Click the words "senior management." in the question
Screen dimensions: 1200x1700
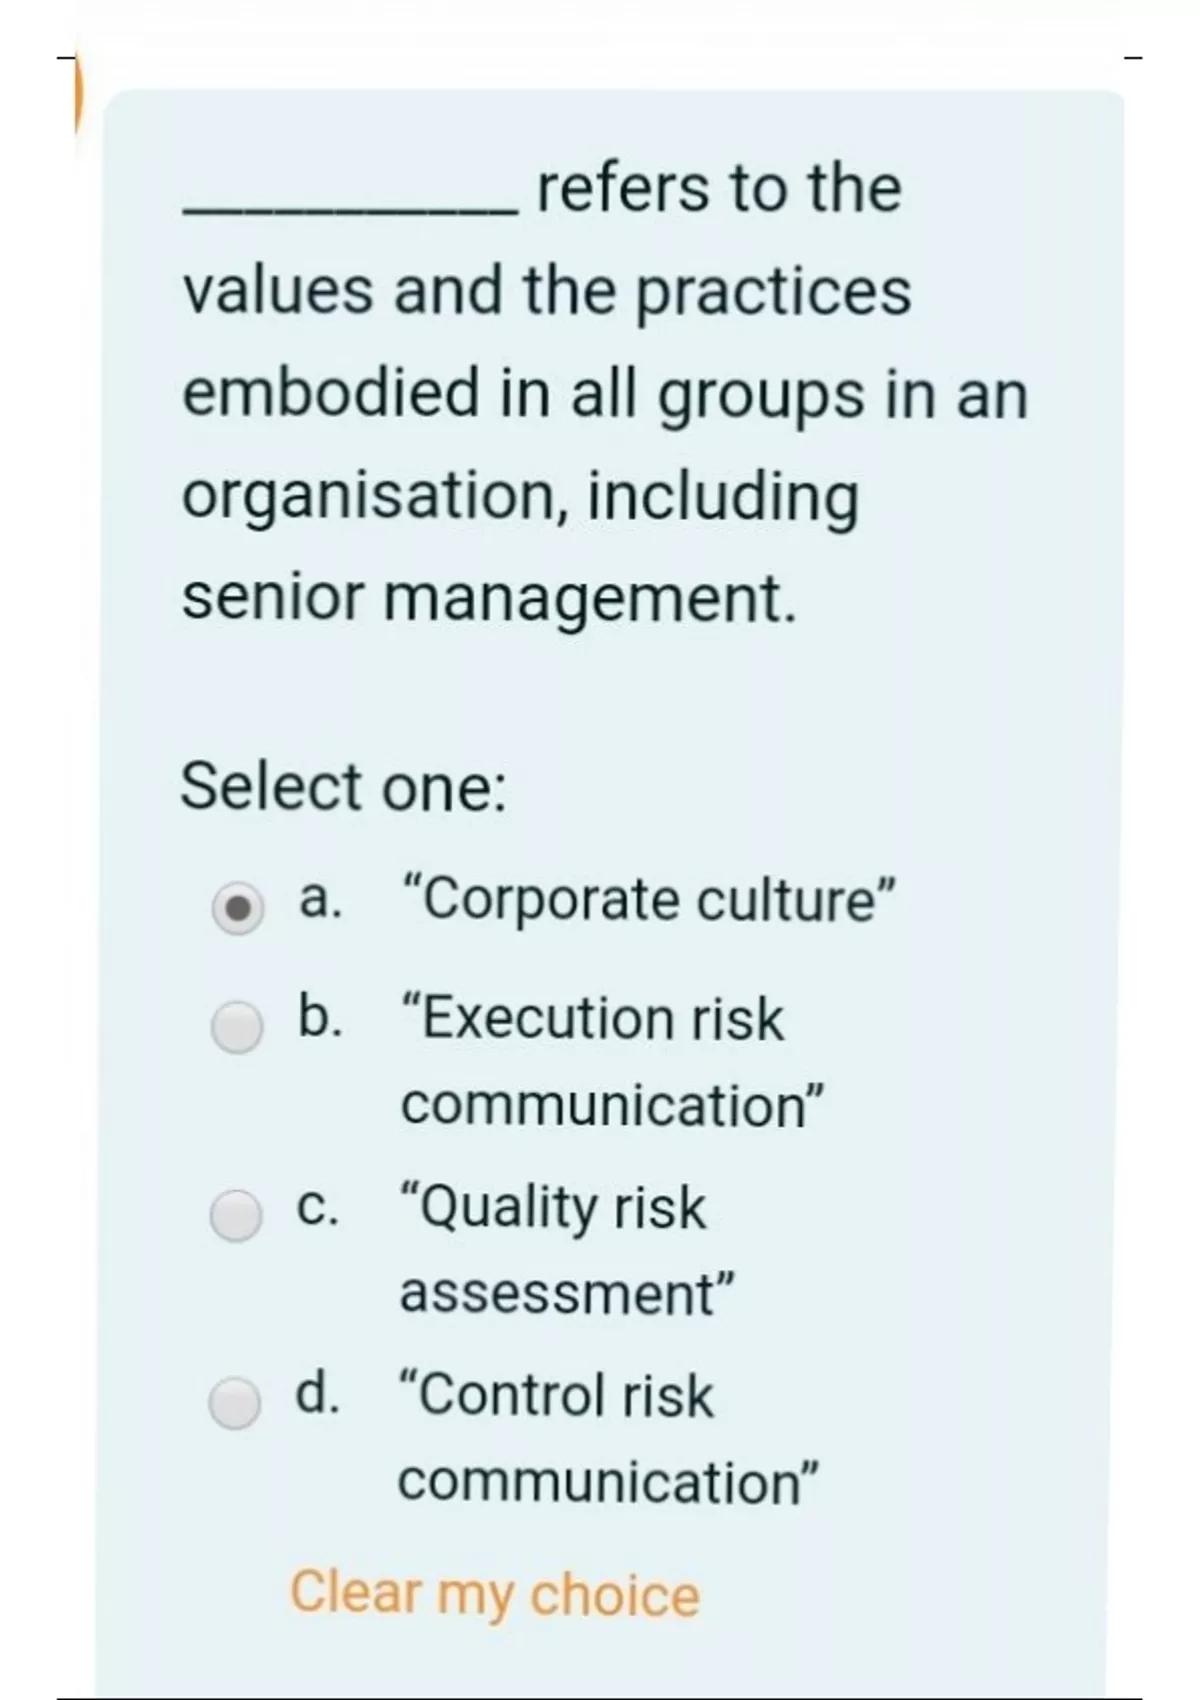(489, 598)
